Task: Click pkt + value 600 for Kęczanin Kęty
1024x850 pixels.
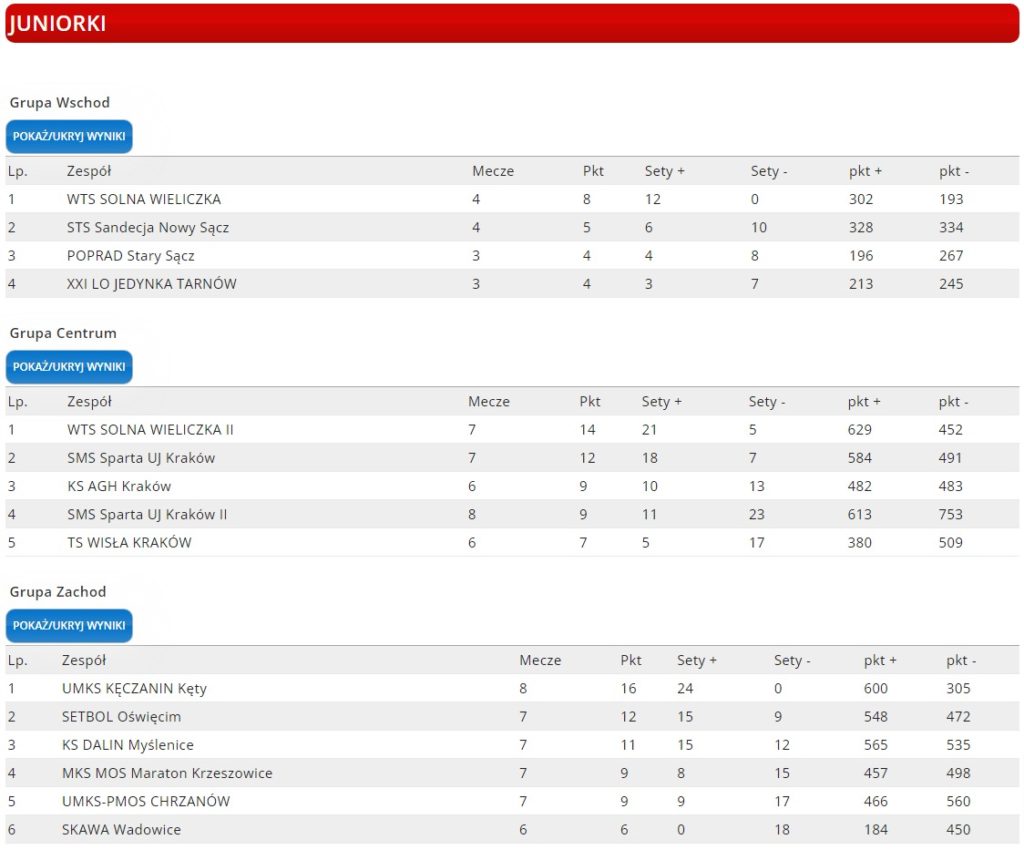Action: click(876, 688)
